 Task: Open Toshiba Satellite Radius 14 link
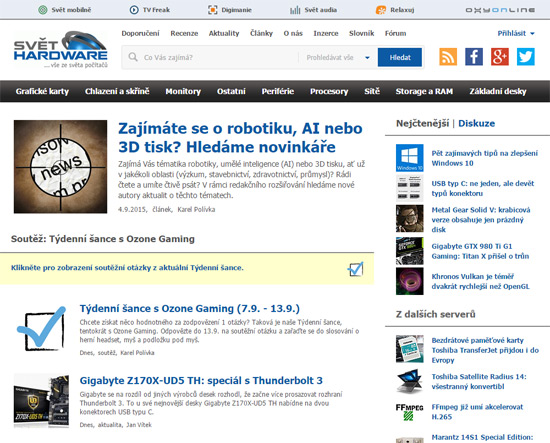click(x=479, y=381)
